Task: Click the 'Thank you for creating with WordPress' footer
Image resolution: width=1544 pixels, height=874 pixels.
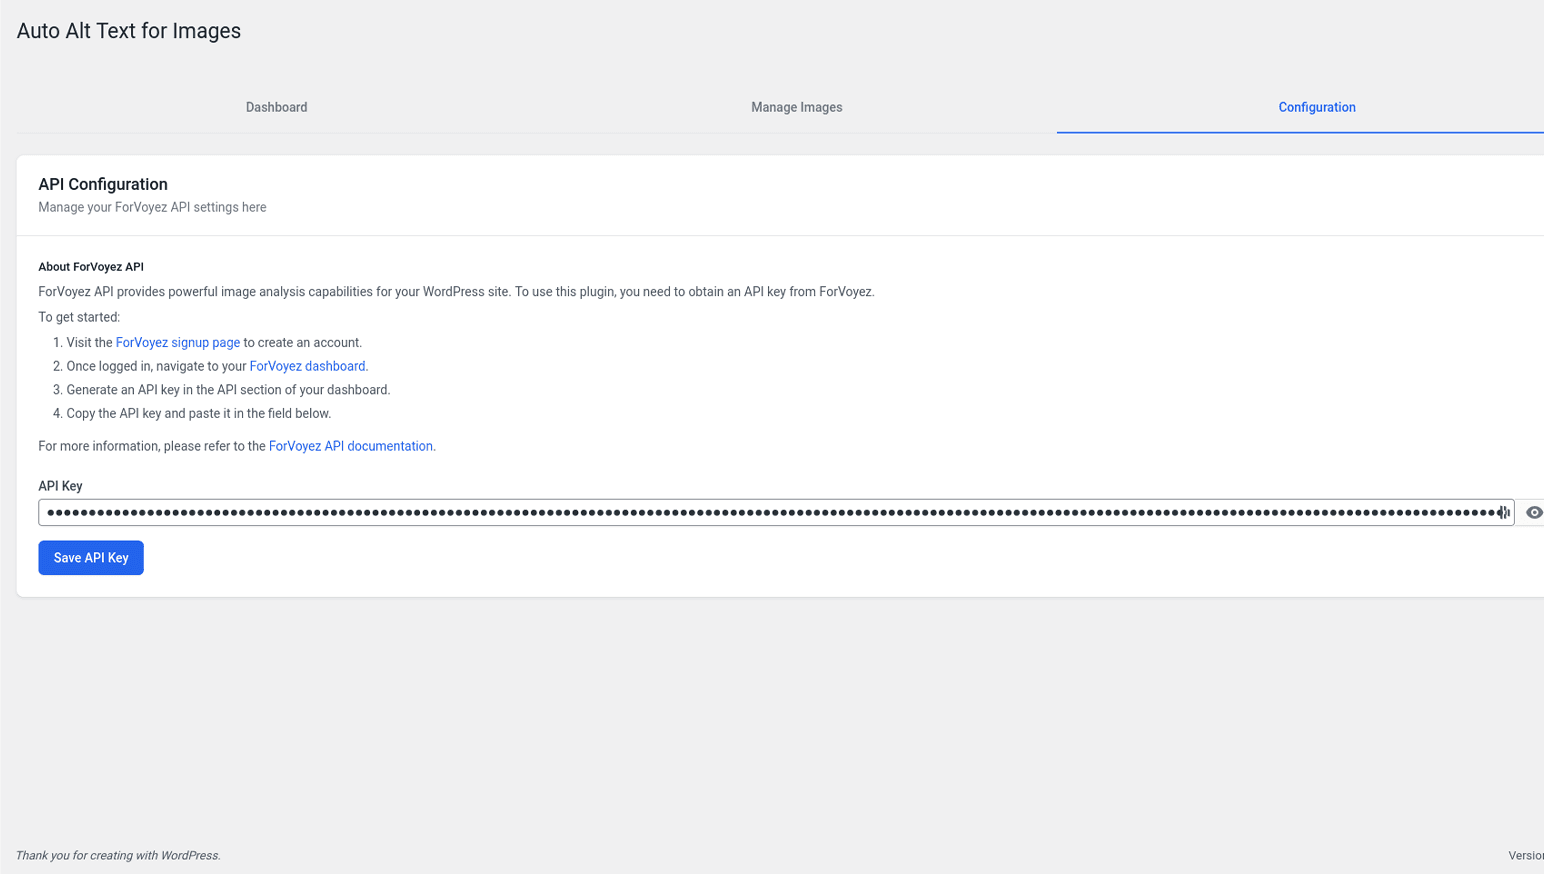Action: tap(118, 855)
